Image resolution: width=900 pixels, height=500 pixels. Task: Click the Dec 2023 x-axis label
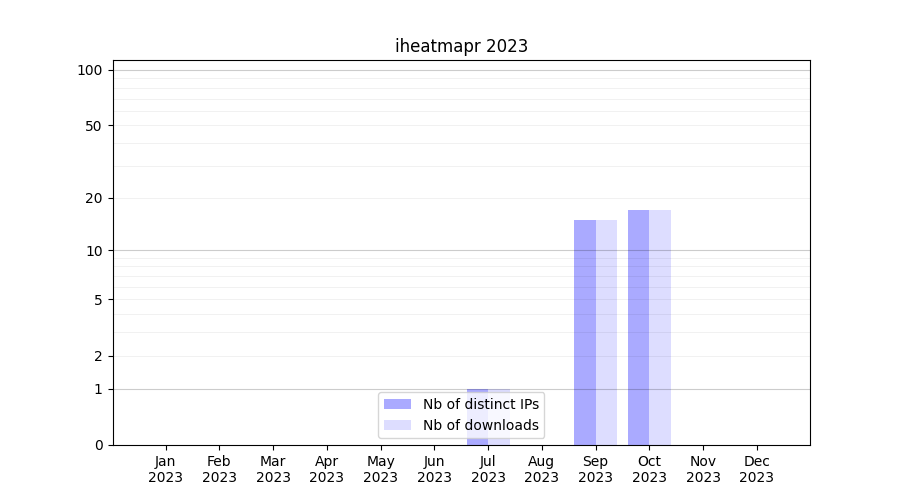[x=756, y=469]
